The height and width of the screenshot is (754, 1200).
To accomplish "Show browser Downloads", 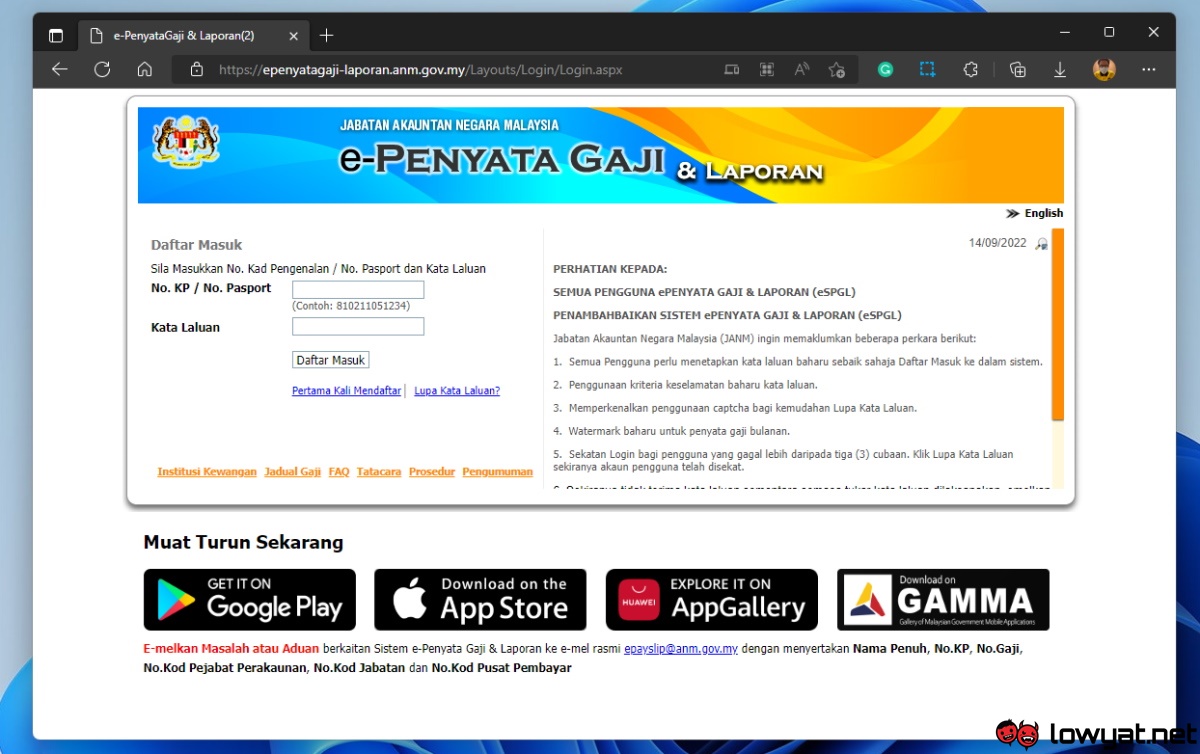I will pyautogui.click(x=1060, y=70).
